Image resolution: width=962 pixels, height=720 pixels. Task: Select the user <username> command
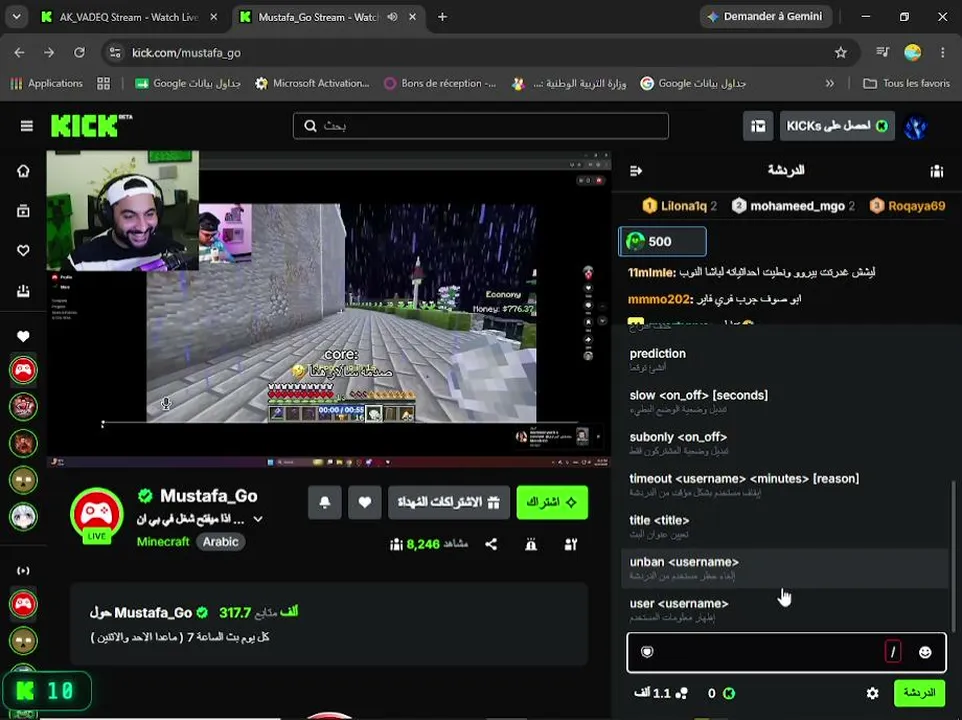(785, 610)
